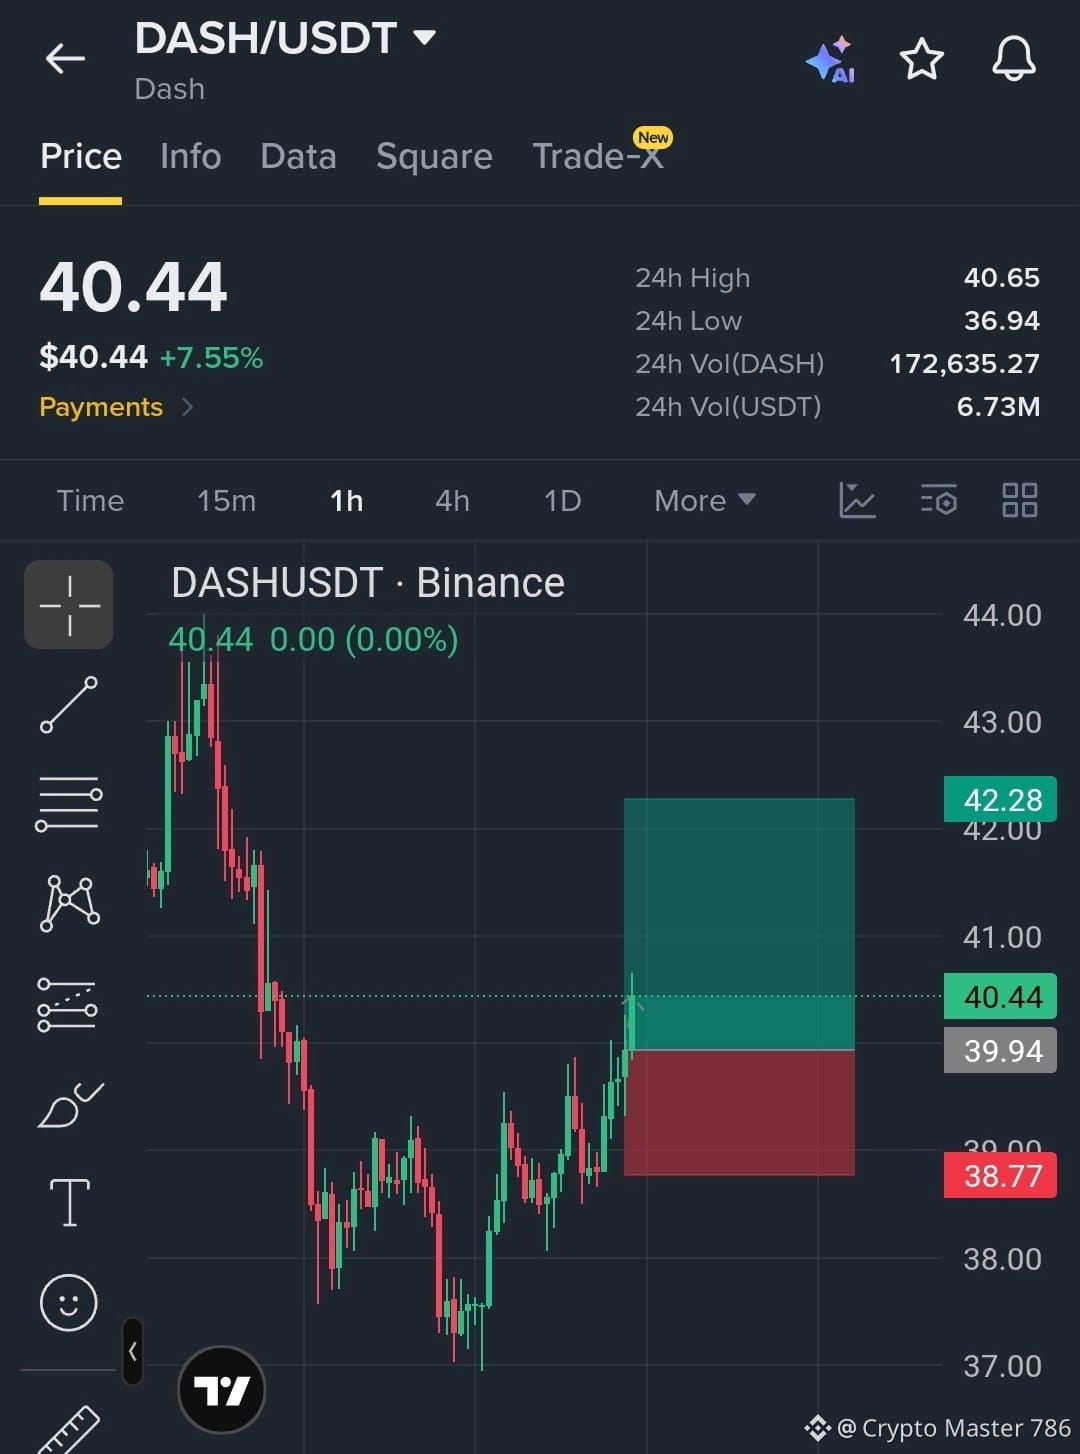Viewport: 1080px width, 1454px height.
Task: Select the 1h timeframe
Action: pos(346,500)
